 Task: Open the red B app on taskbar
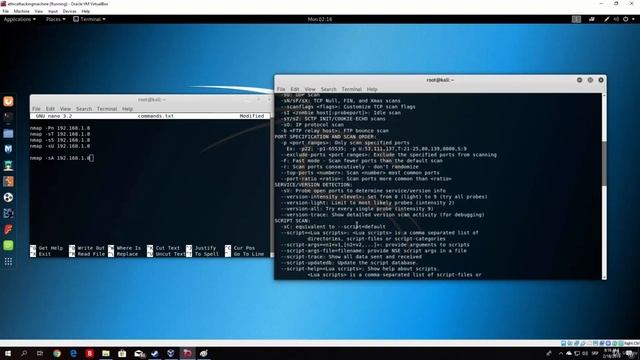(90, 353)
